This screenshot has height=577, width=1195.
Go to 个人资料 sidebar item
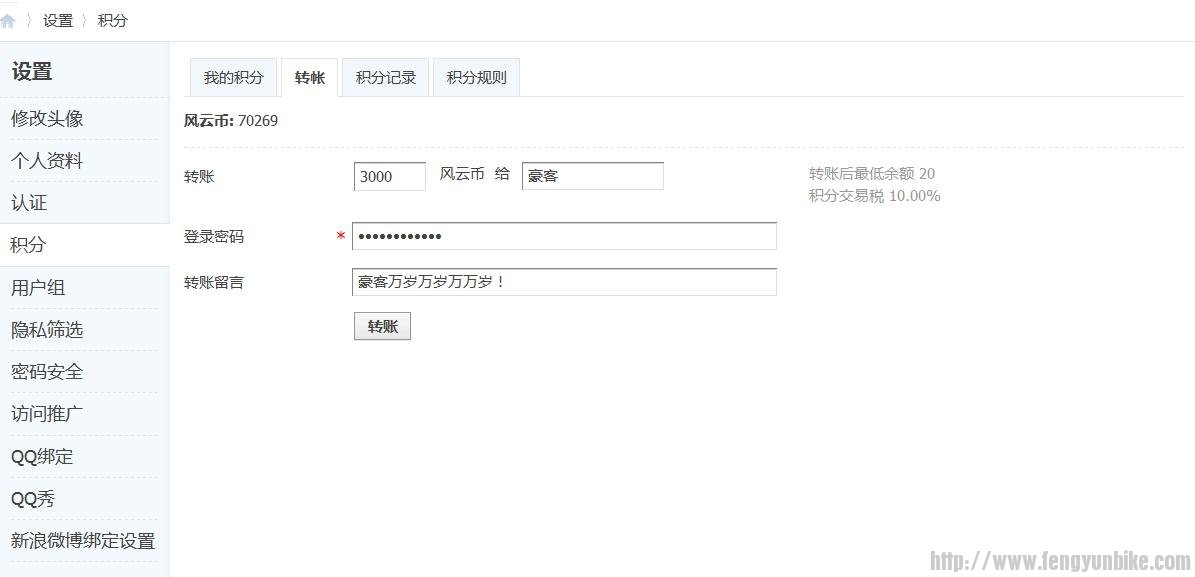click(47, 161)
